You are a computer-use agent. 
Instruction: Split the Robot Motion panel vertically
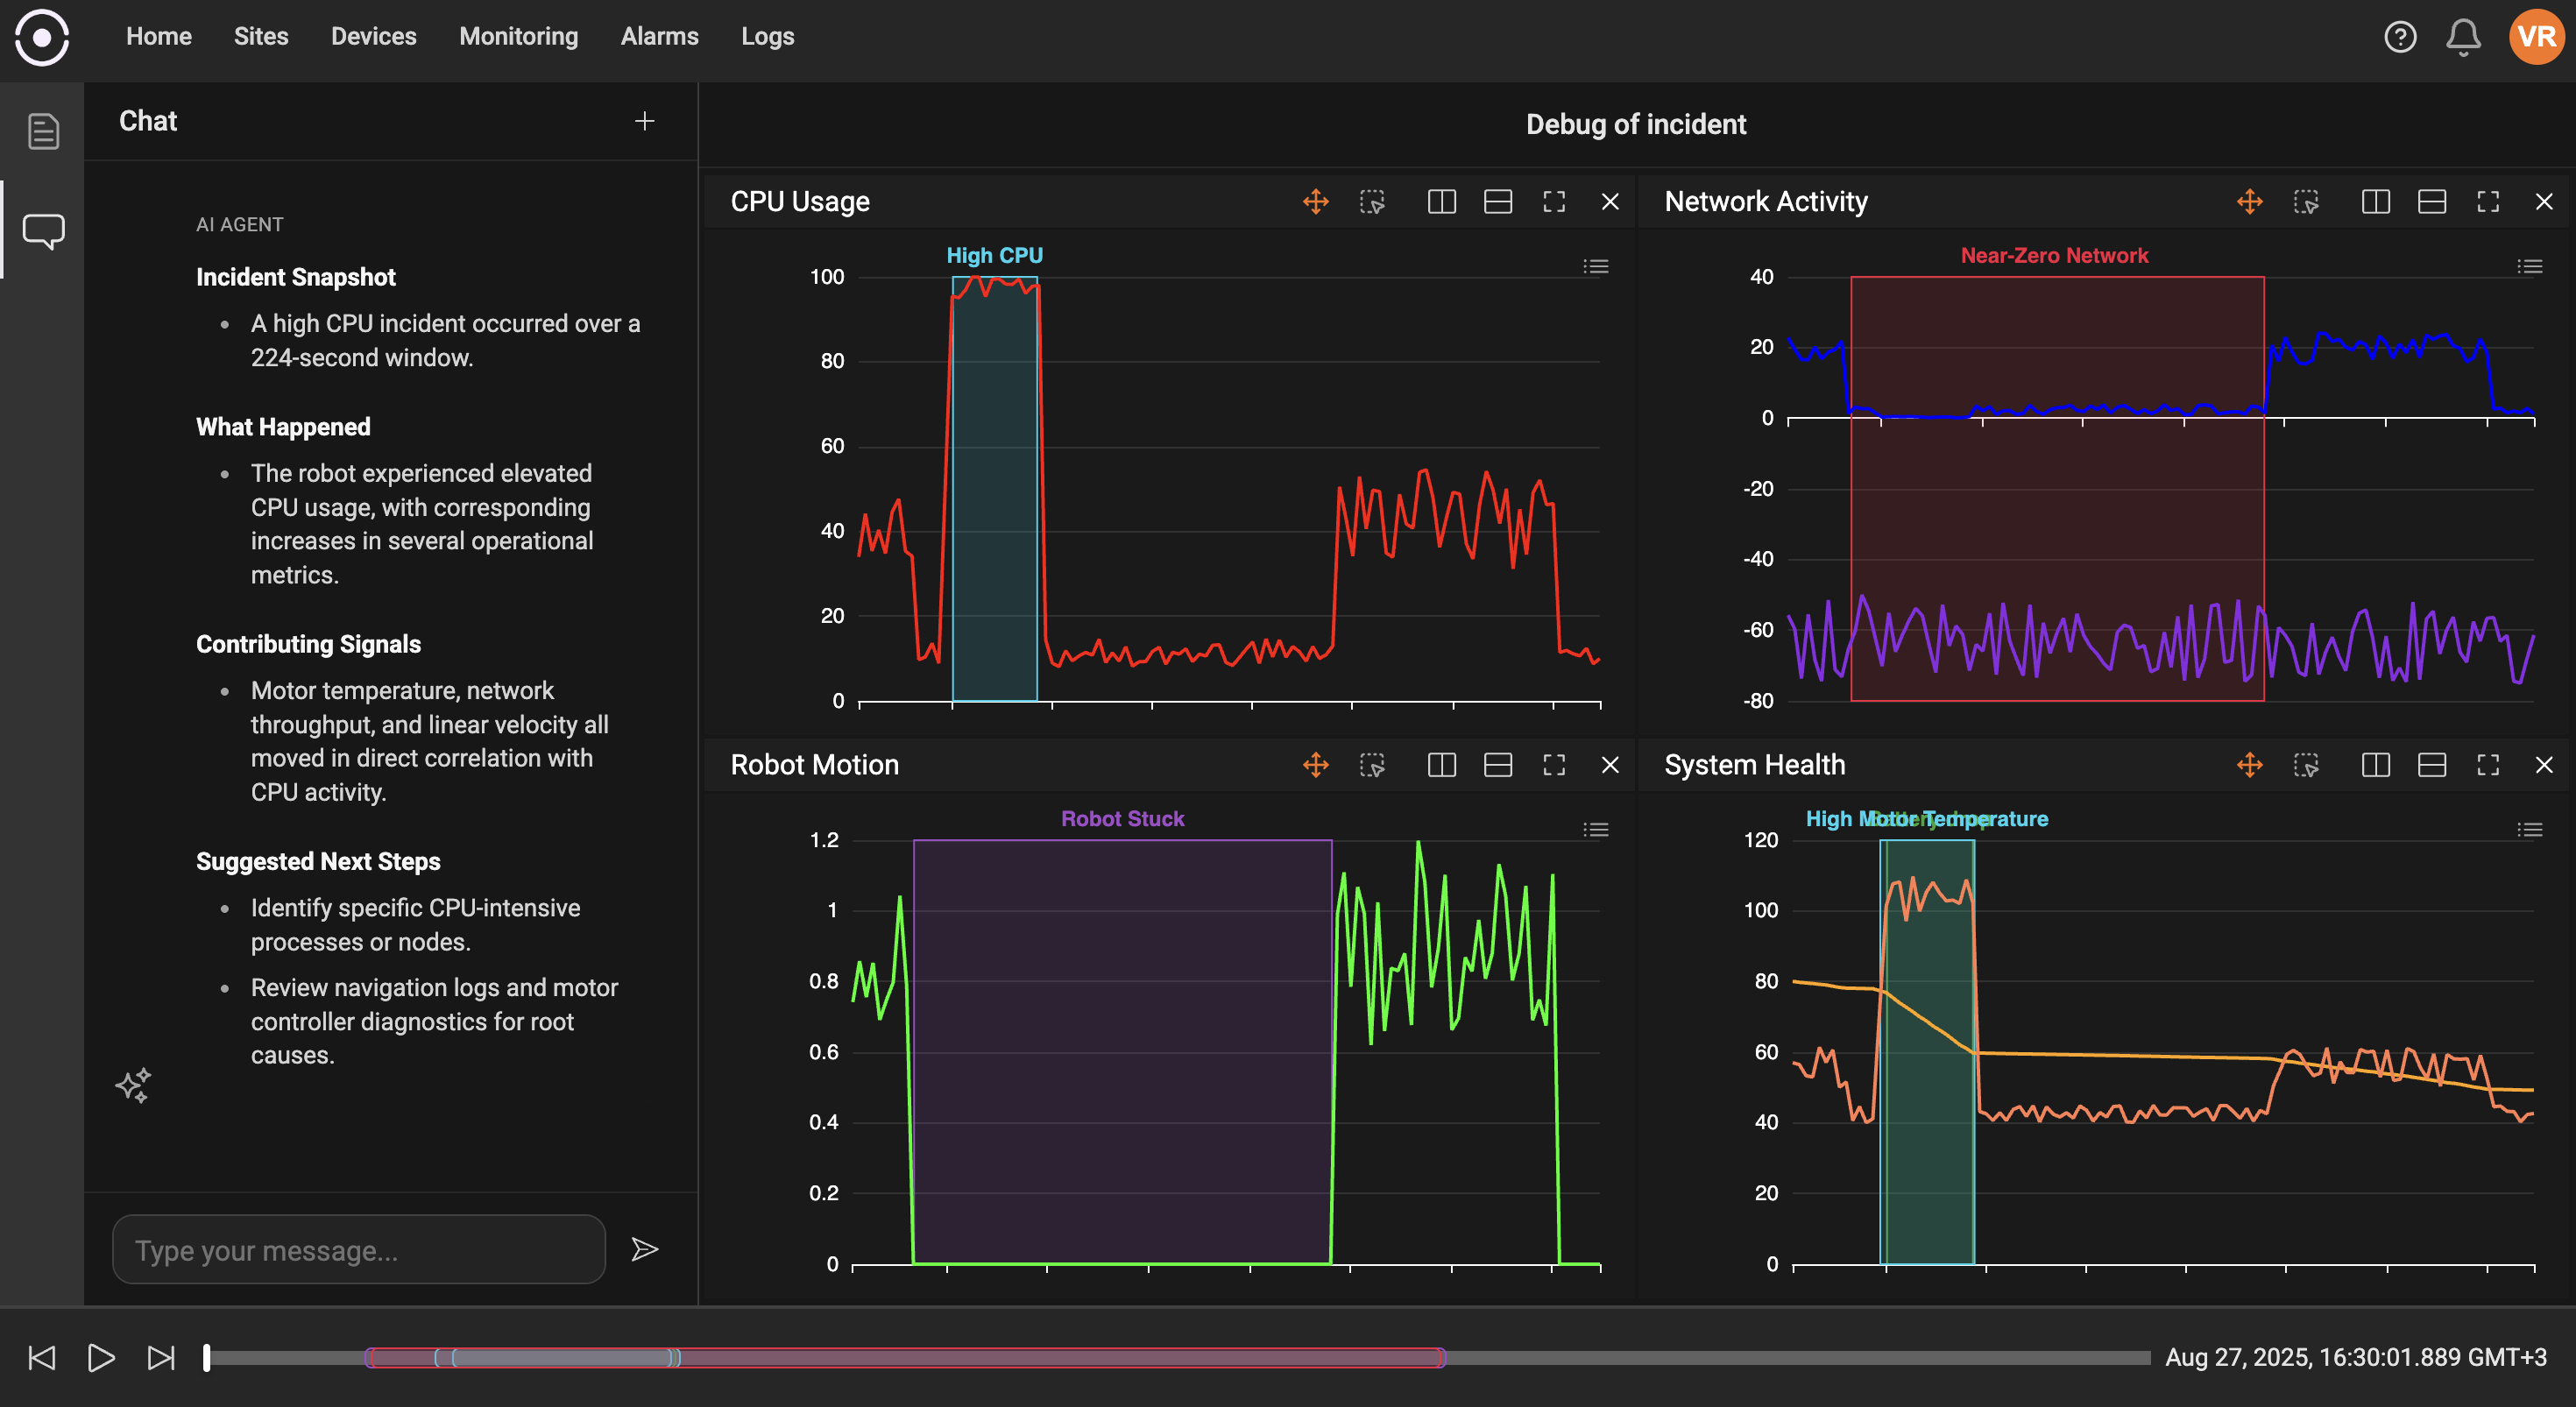pos(1441,765)
